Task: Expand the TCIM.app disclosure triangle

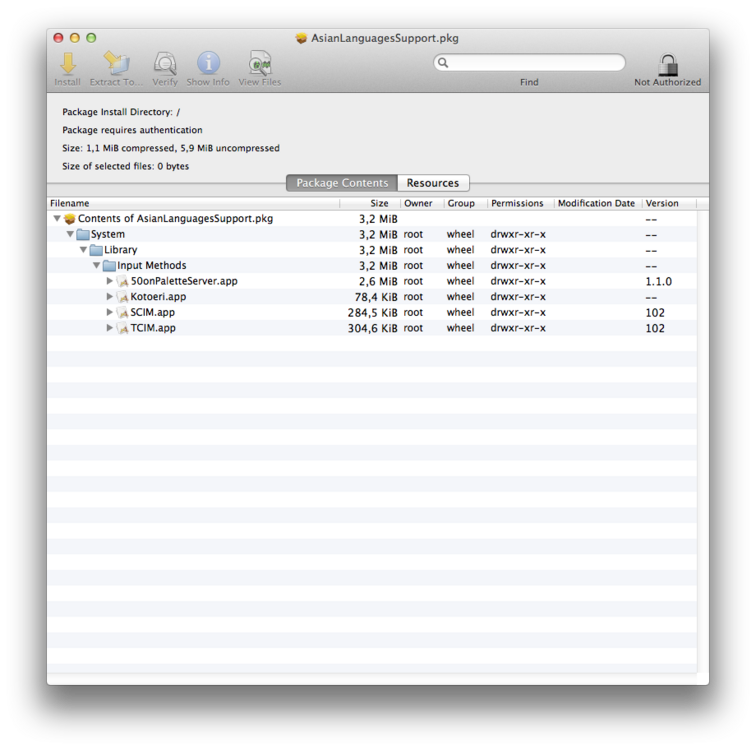Action: tap(110, 328)
